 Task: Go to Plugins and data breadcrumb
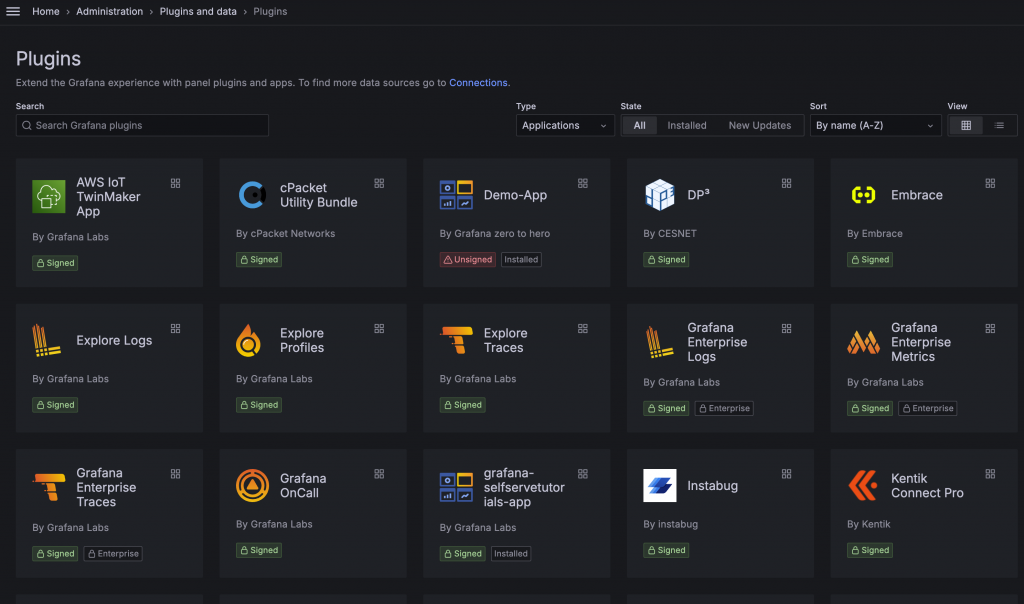click(198, 11)
